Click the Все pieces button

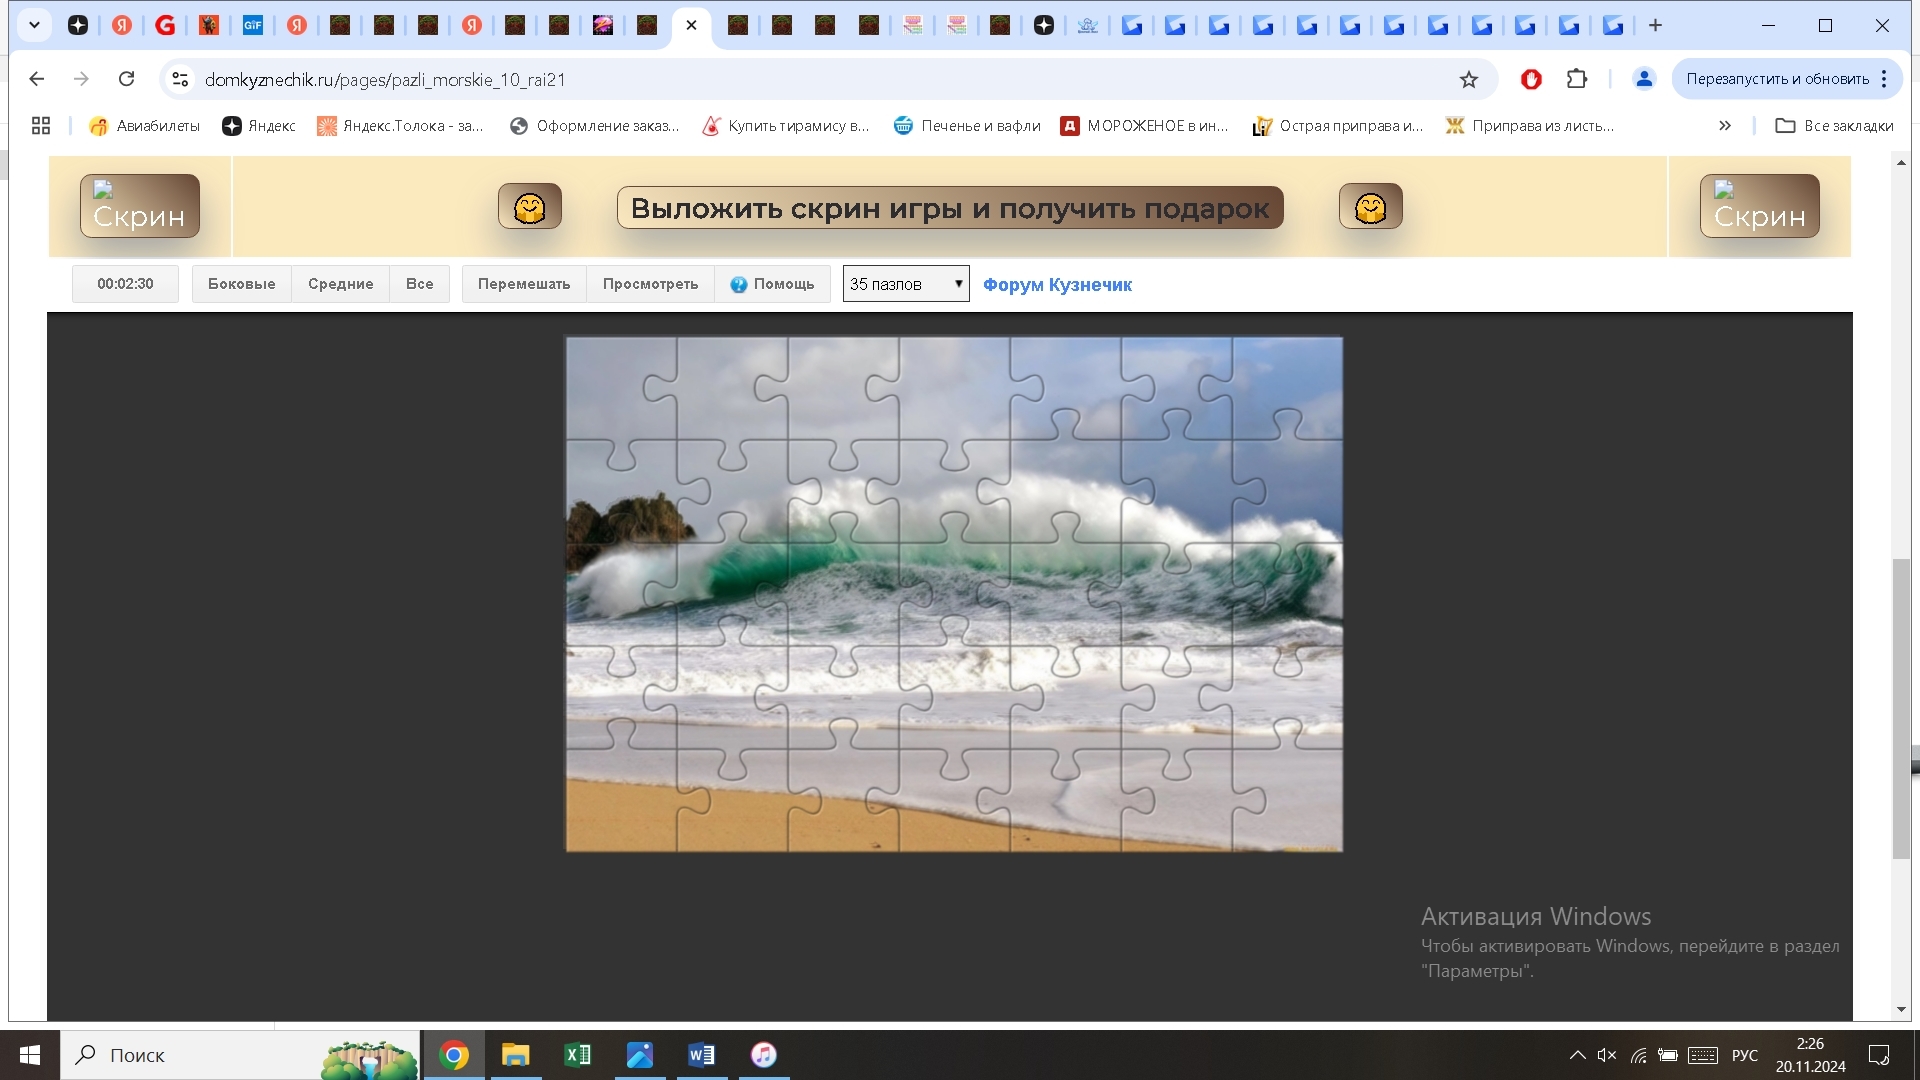(x=420, y=284)
